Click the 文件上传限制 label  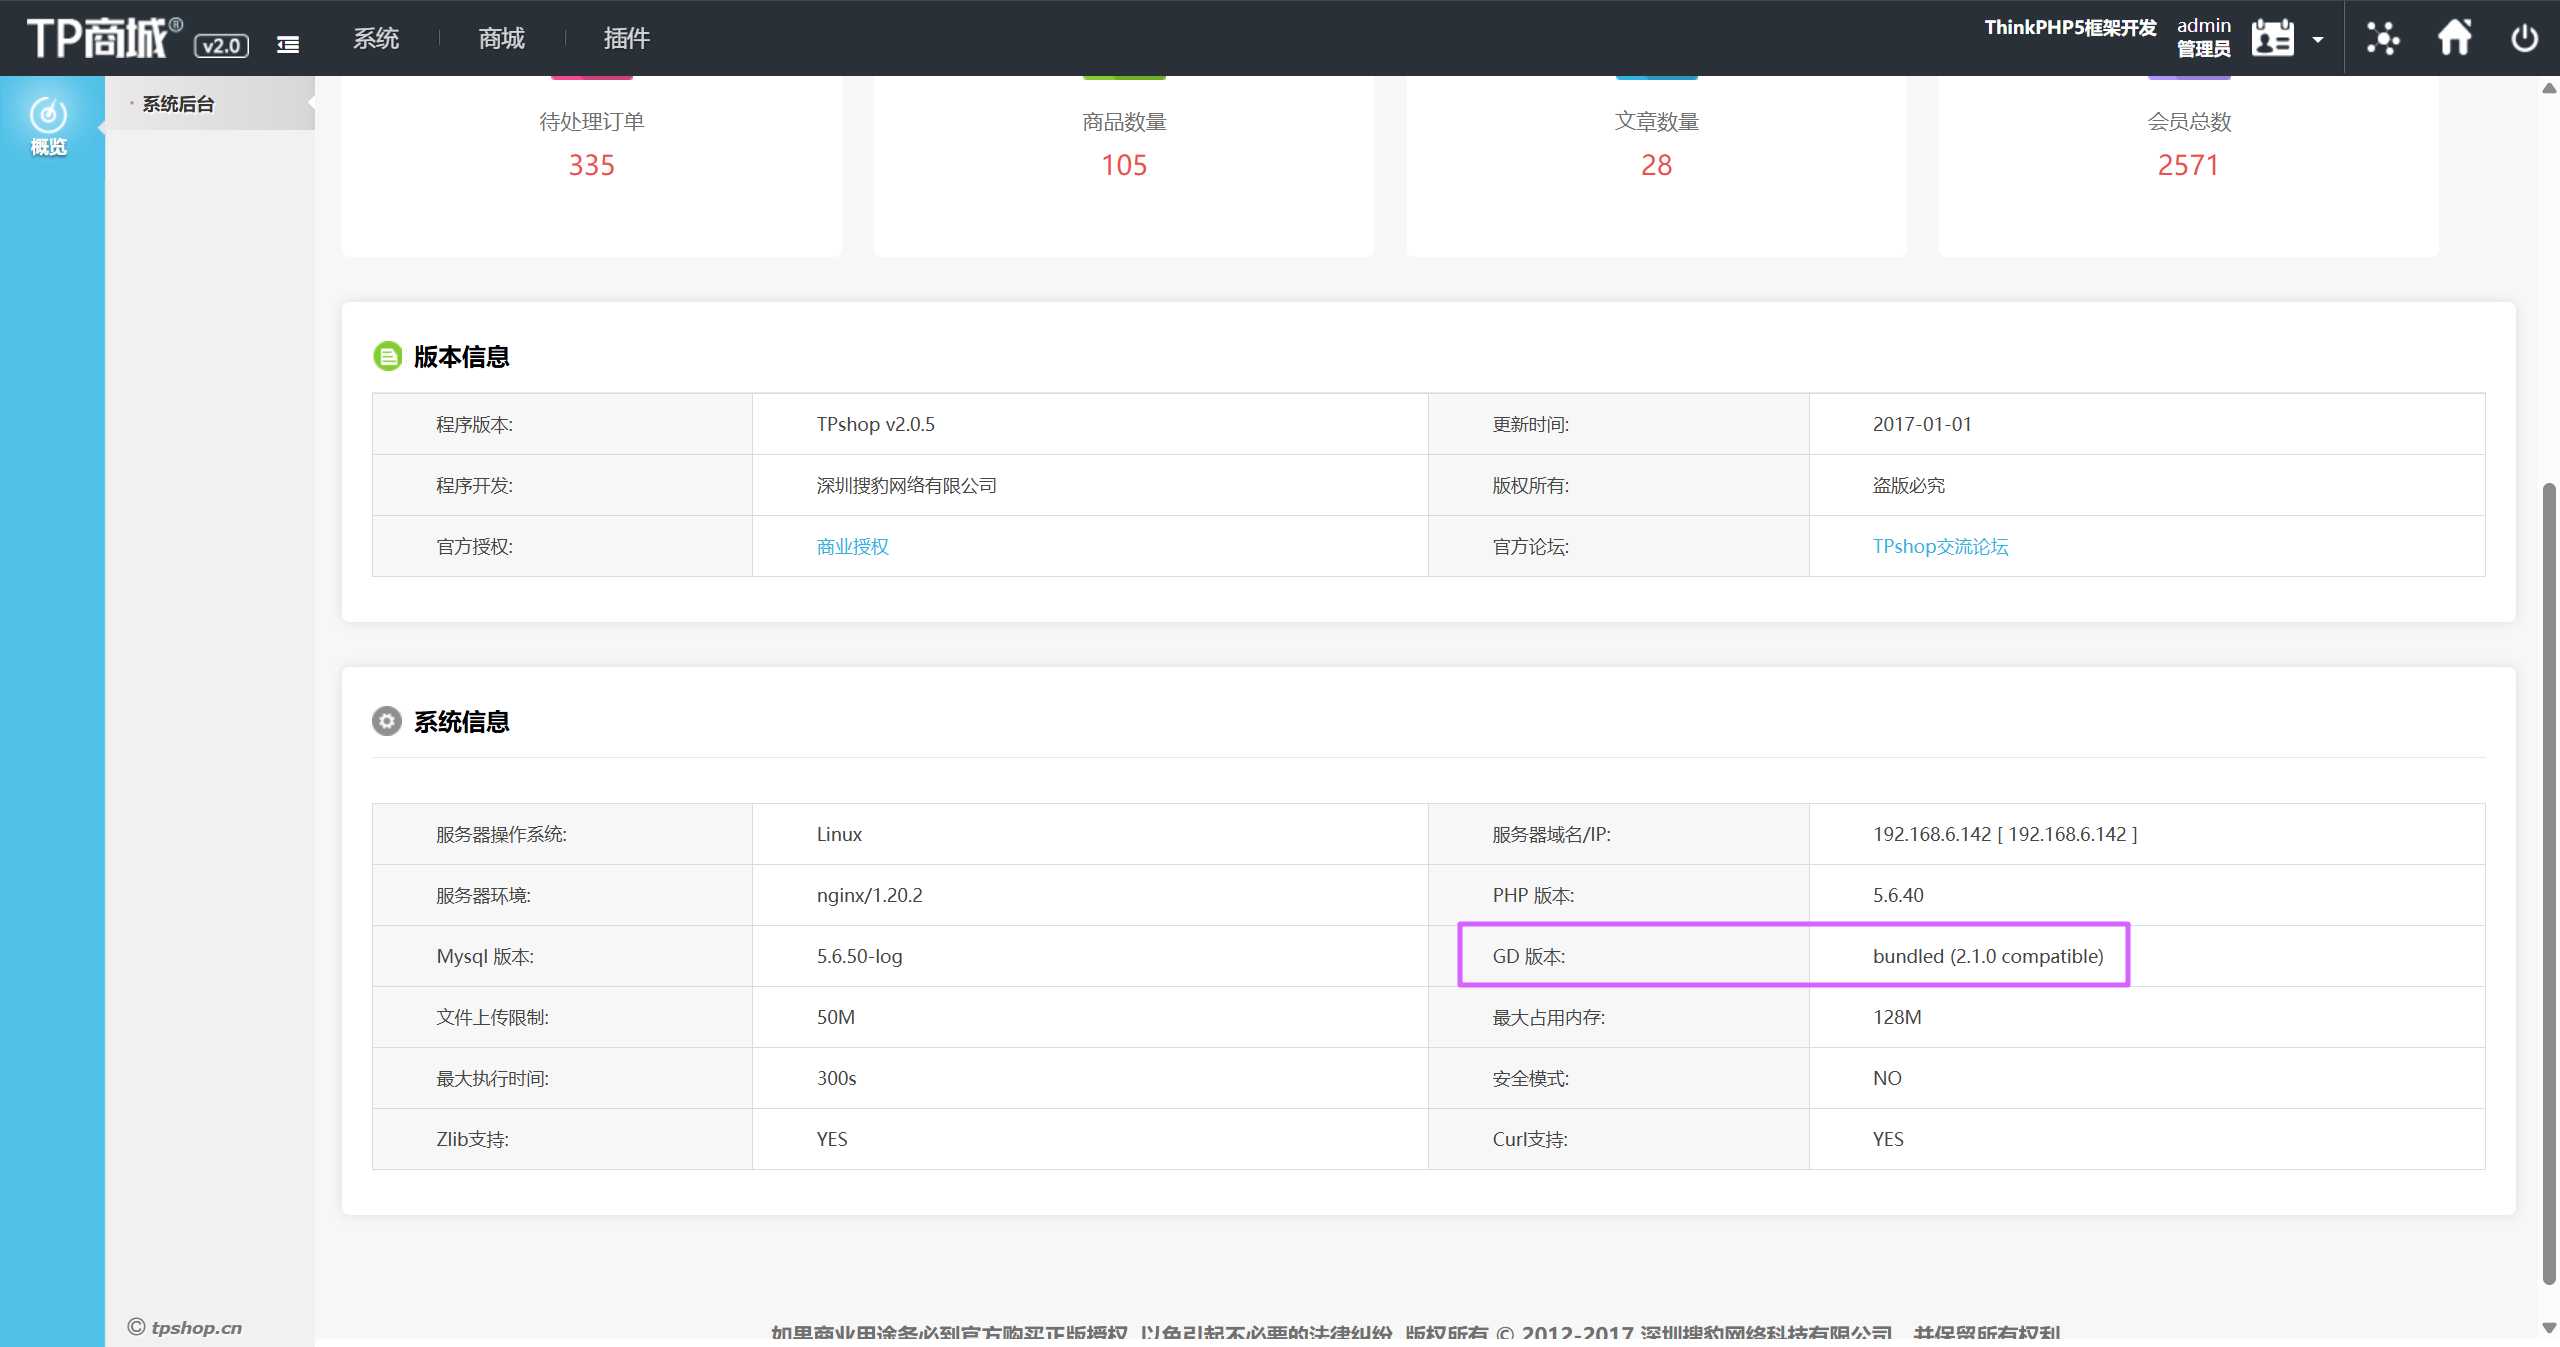tap(492, 1017)
